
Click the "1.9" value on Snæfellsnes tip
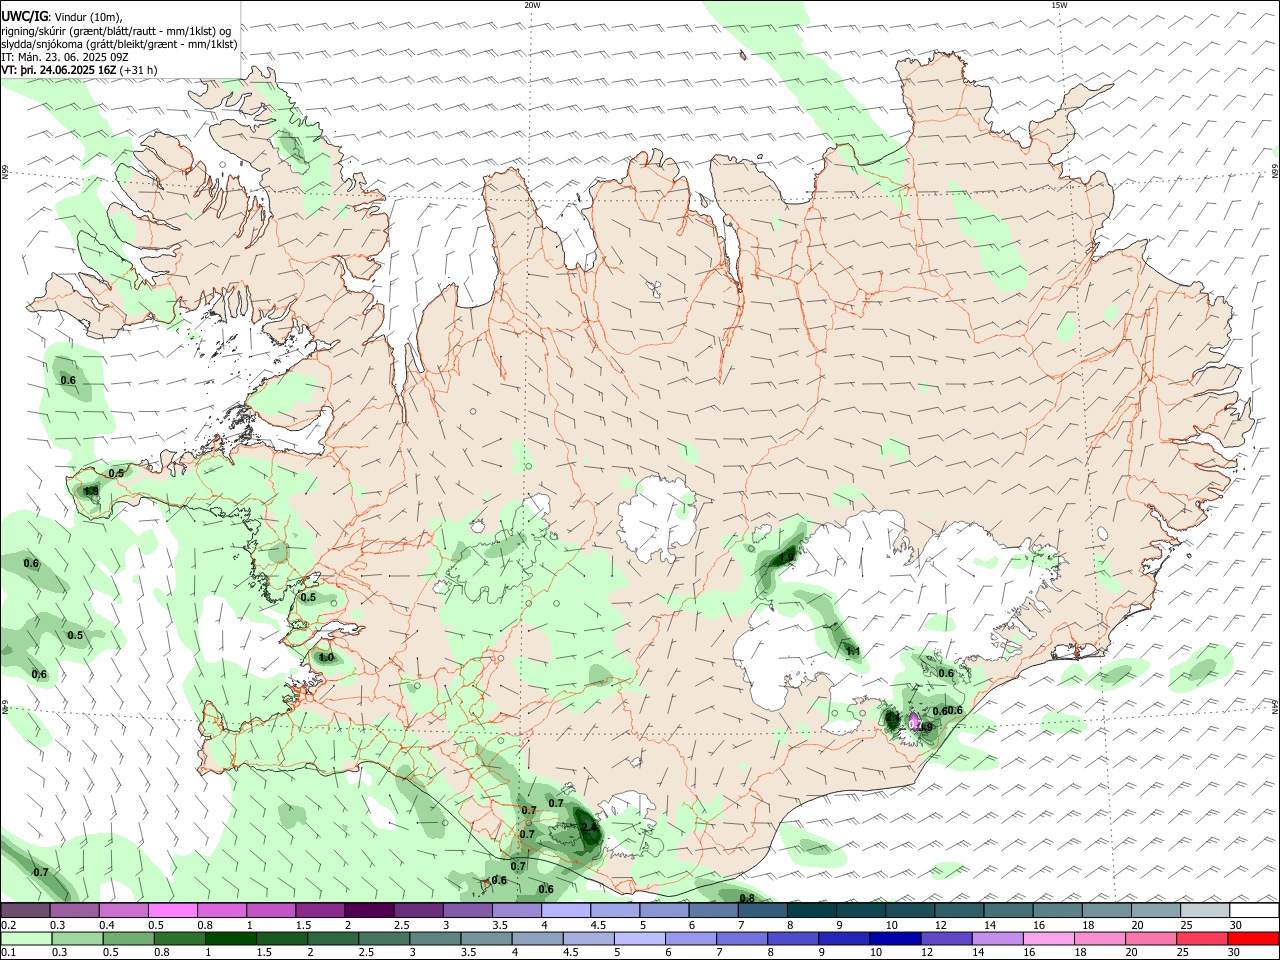(91, 491)
